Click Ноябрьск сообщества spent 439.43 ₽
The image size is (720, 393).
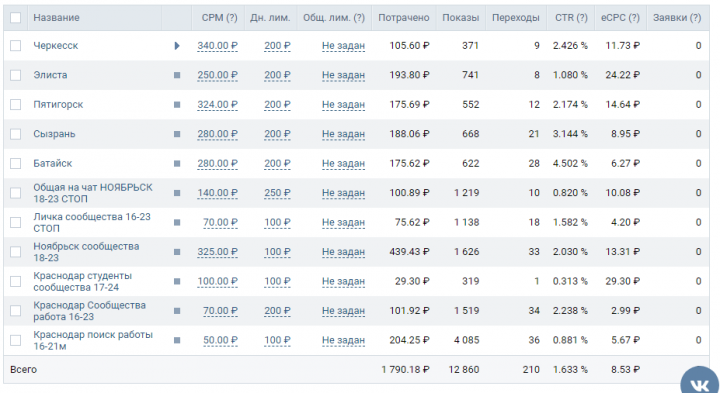[x=410, y=252]
